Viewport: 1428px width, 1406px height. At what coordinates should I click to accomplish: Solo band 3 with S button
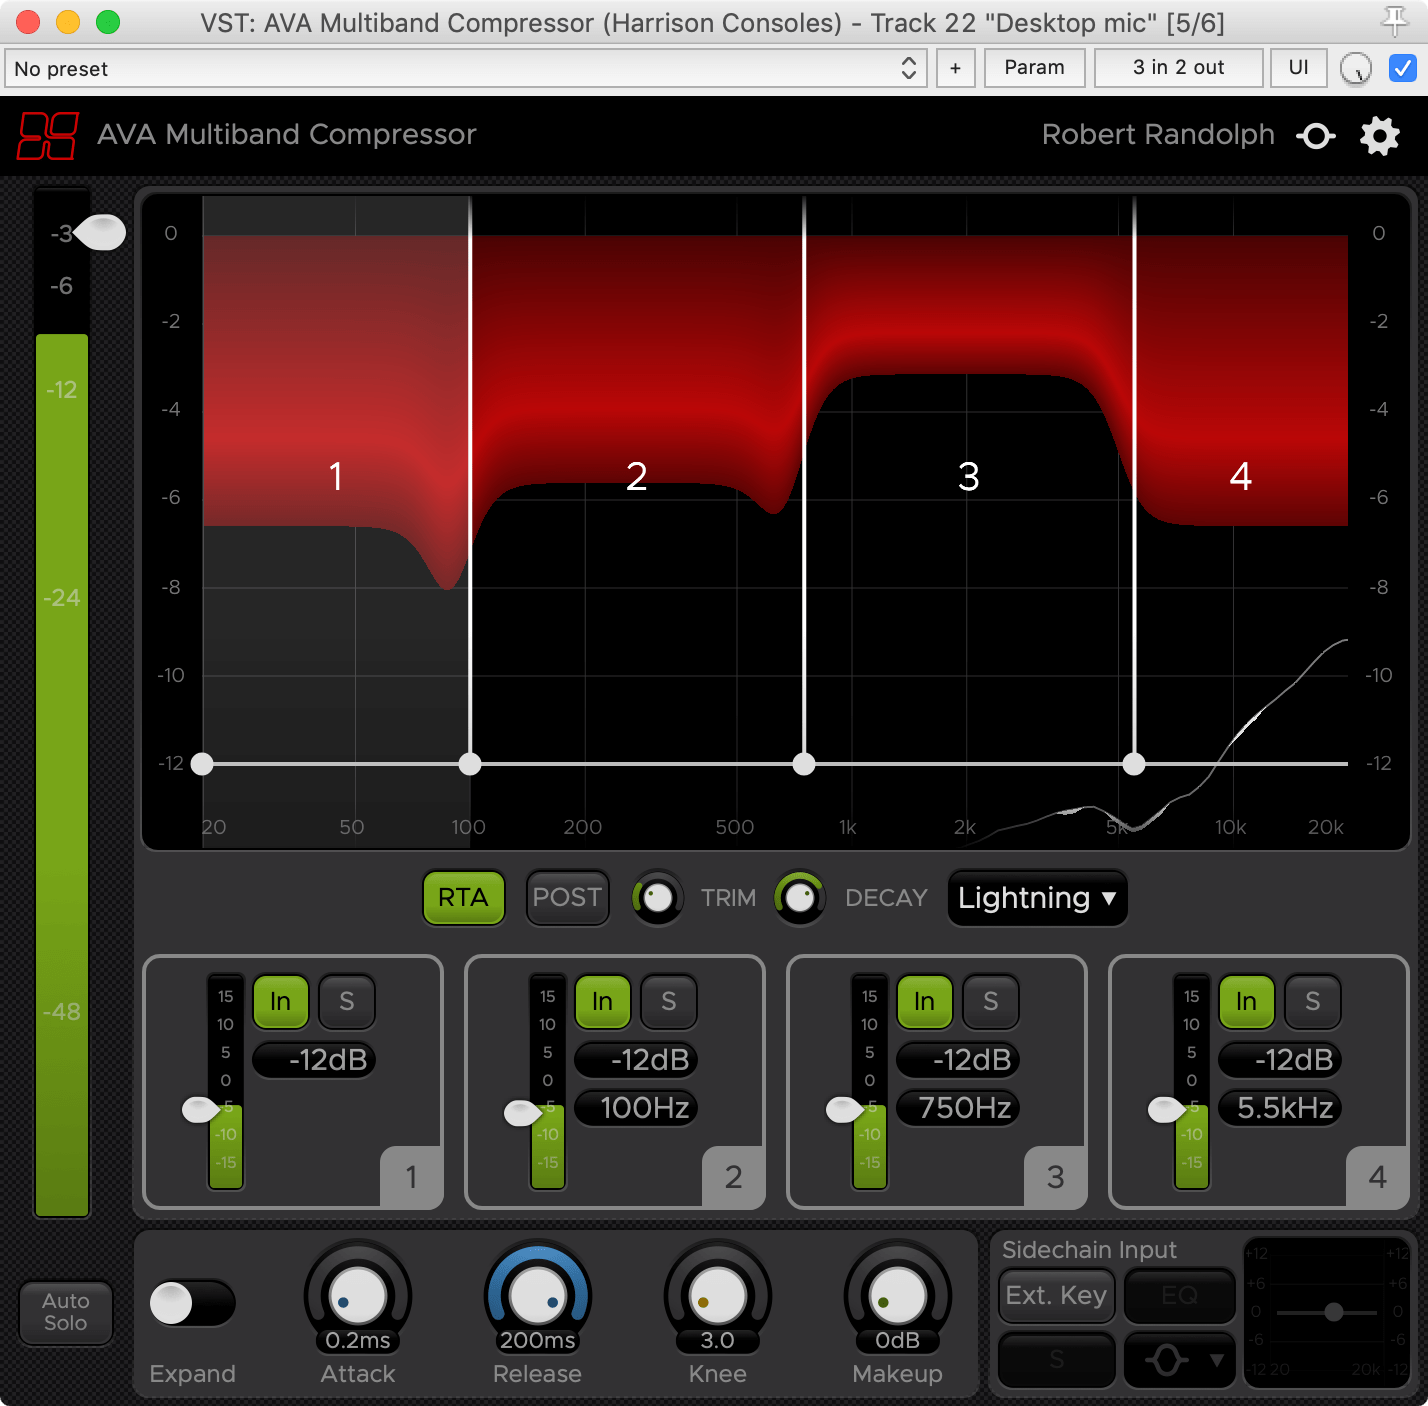(x=991, y=1001)
